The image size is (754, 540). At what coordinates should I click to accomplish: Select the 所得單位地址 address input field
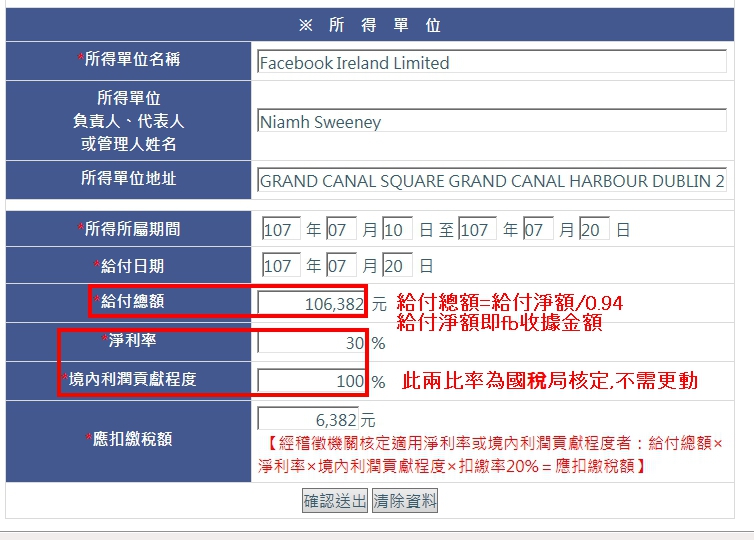(x=491, y=181)
